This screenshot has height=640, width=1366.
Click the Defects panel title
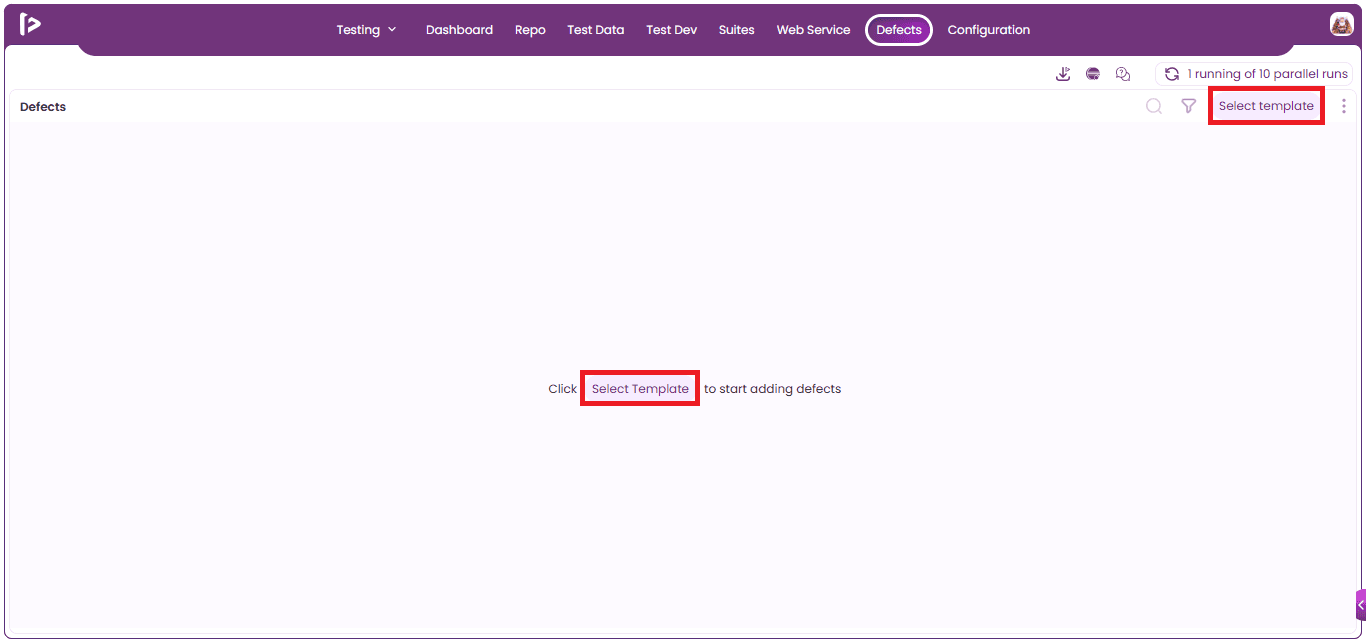(x=43, y=107)
